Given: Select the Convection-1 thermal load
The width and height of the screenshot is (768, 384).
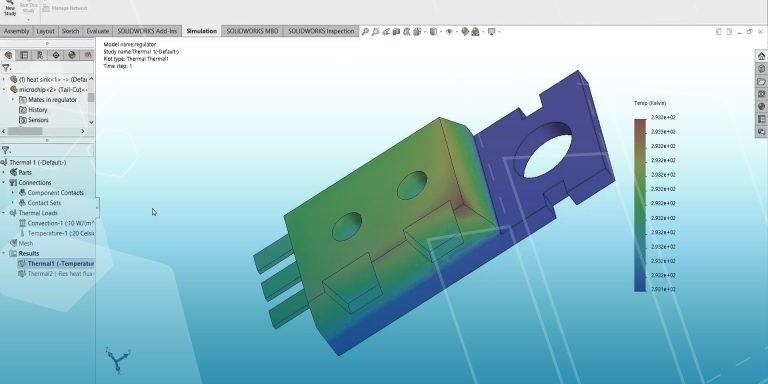Looking at the screenshot, I should (x=56, y=223).
